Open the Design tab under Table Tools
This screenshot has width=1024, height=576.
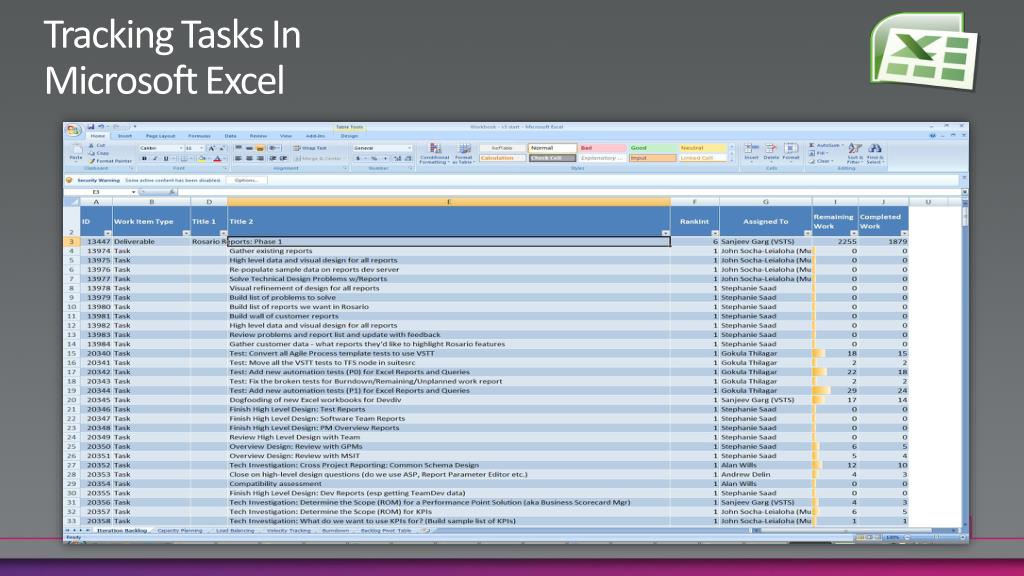[x=349, y=136]
